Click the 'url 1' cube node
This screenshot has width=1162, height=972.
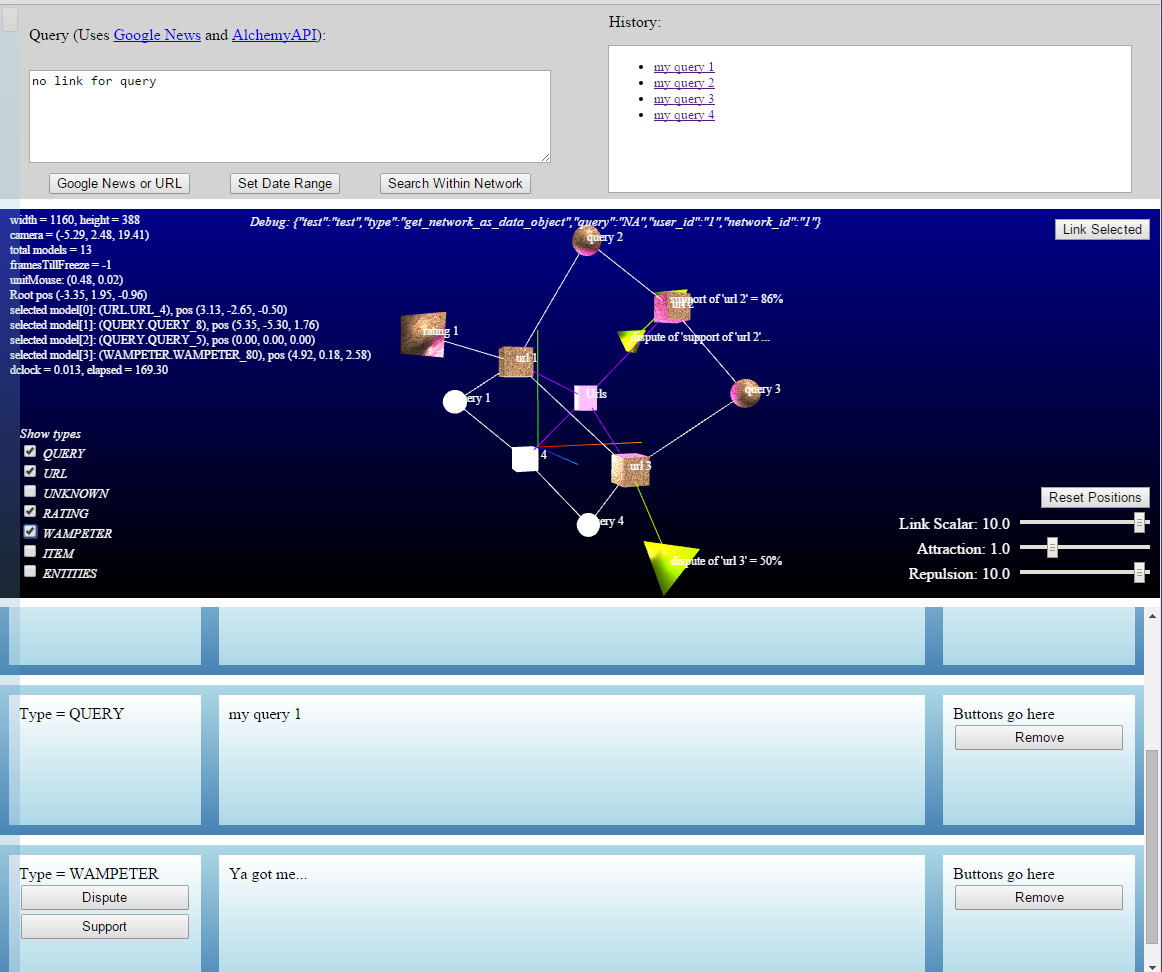coord(515,361)
